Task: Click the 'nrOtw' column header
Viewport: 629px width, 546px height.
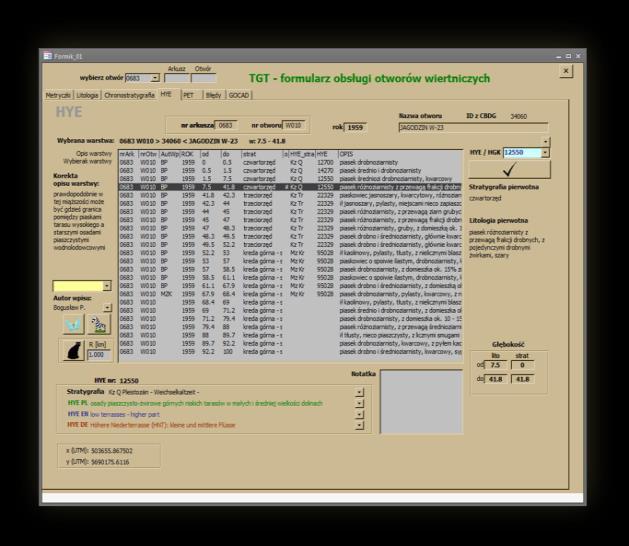Action: [x=148, y=154]
